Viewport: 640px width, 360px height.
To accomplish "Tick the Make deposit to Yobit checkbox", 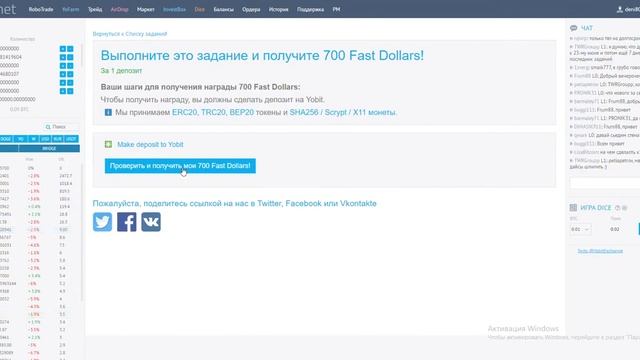I will 108,144.
